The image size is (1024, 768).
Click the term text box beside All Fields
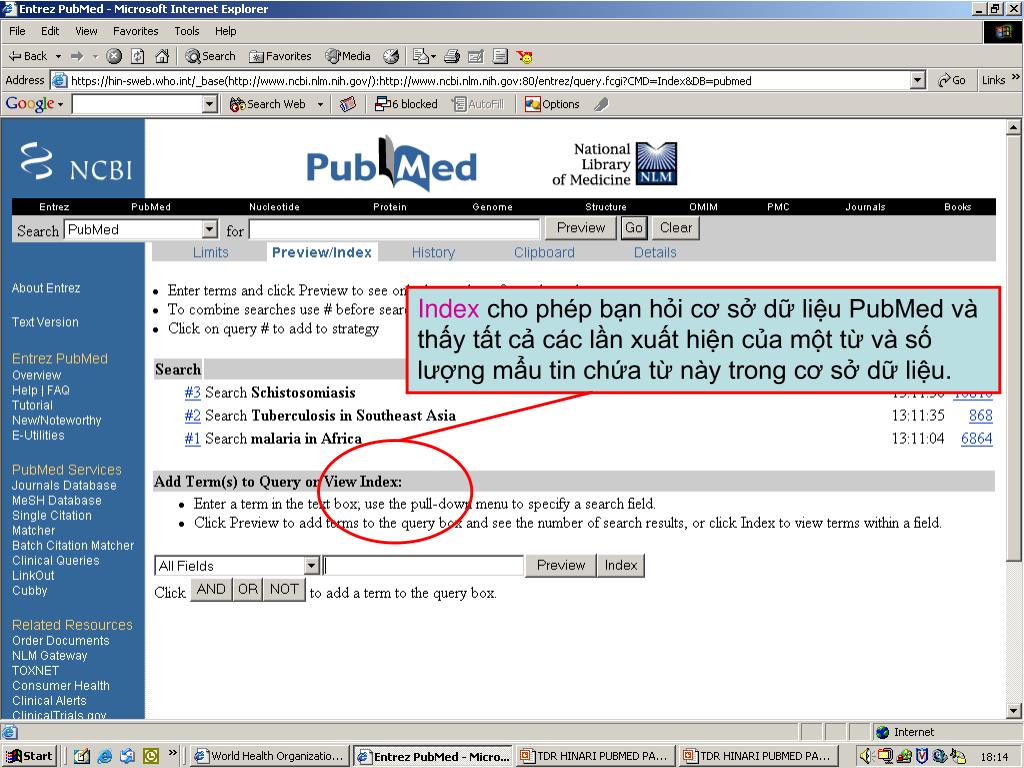tap(424, 566)
